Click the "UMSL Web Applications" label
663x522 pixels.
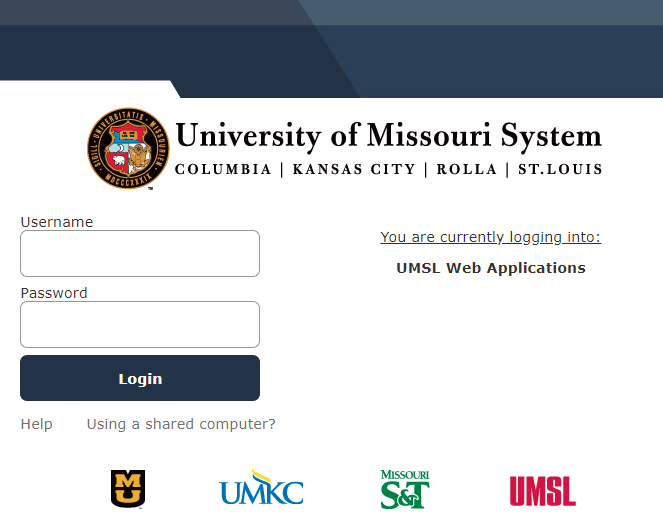(490, 268)
